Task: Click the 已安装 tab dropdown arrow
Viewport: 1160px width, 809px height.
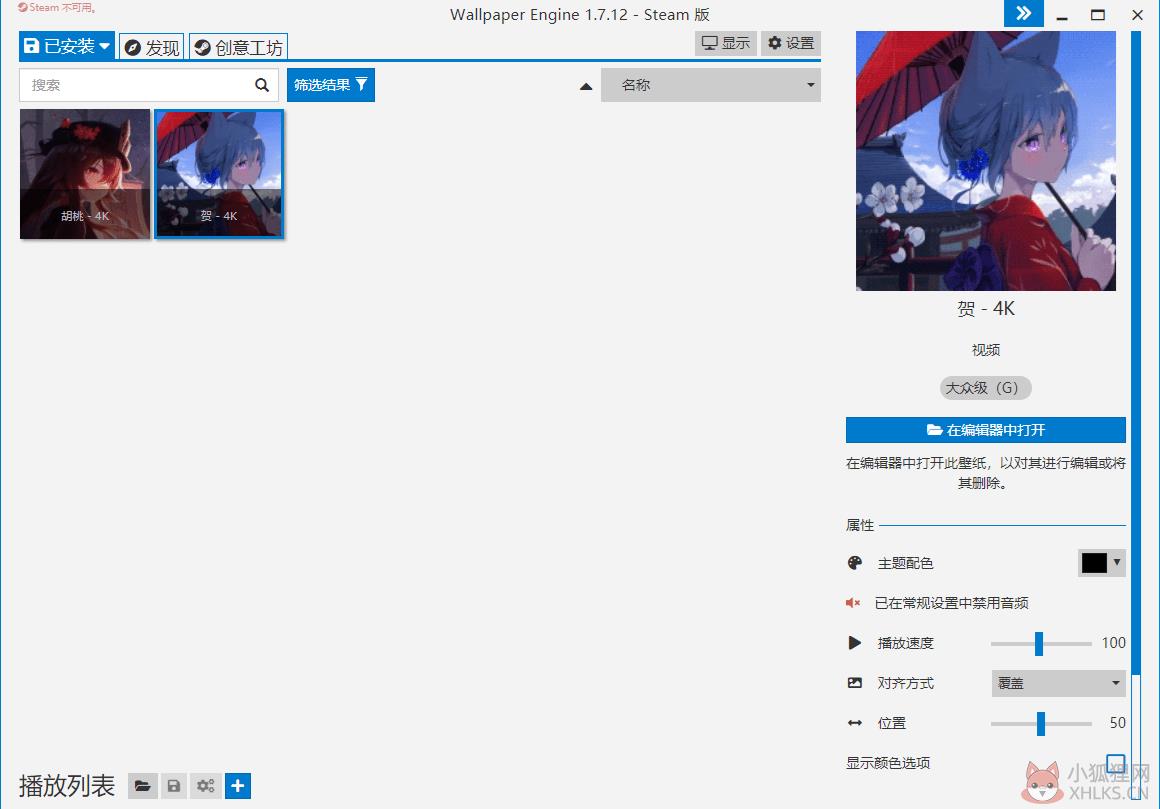Action: coord(104,47)
